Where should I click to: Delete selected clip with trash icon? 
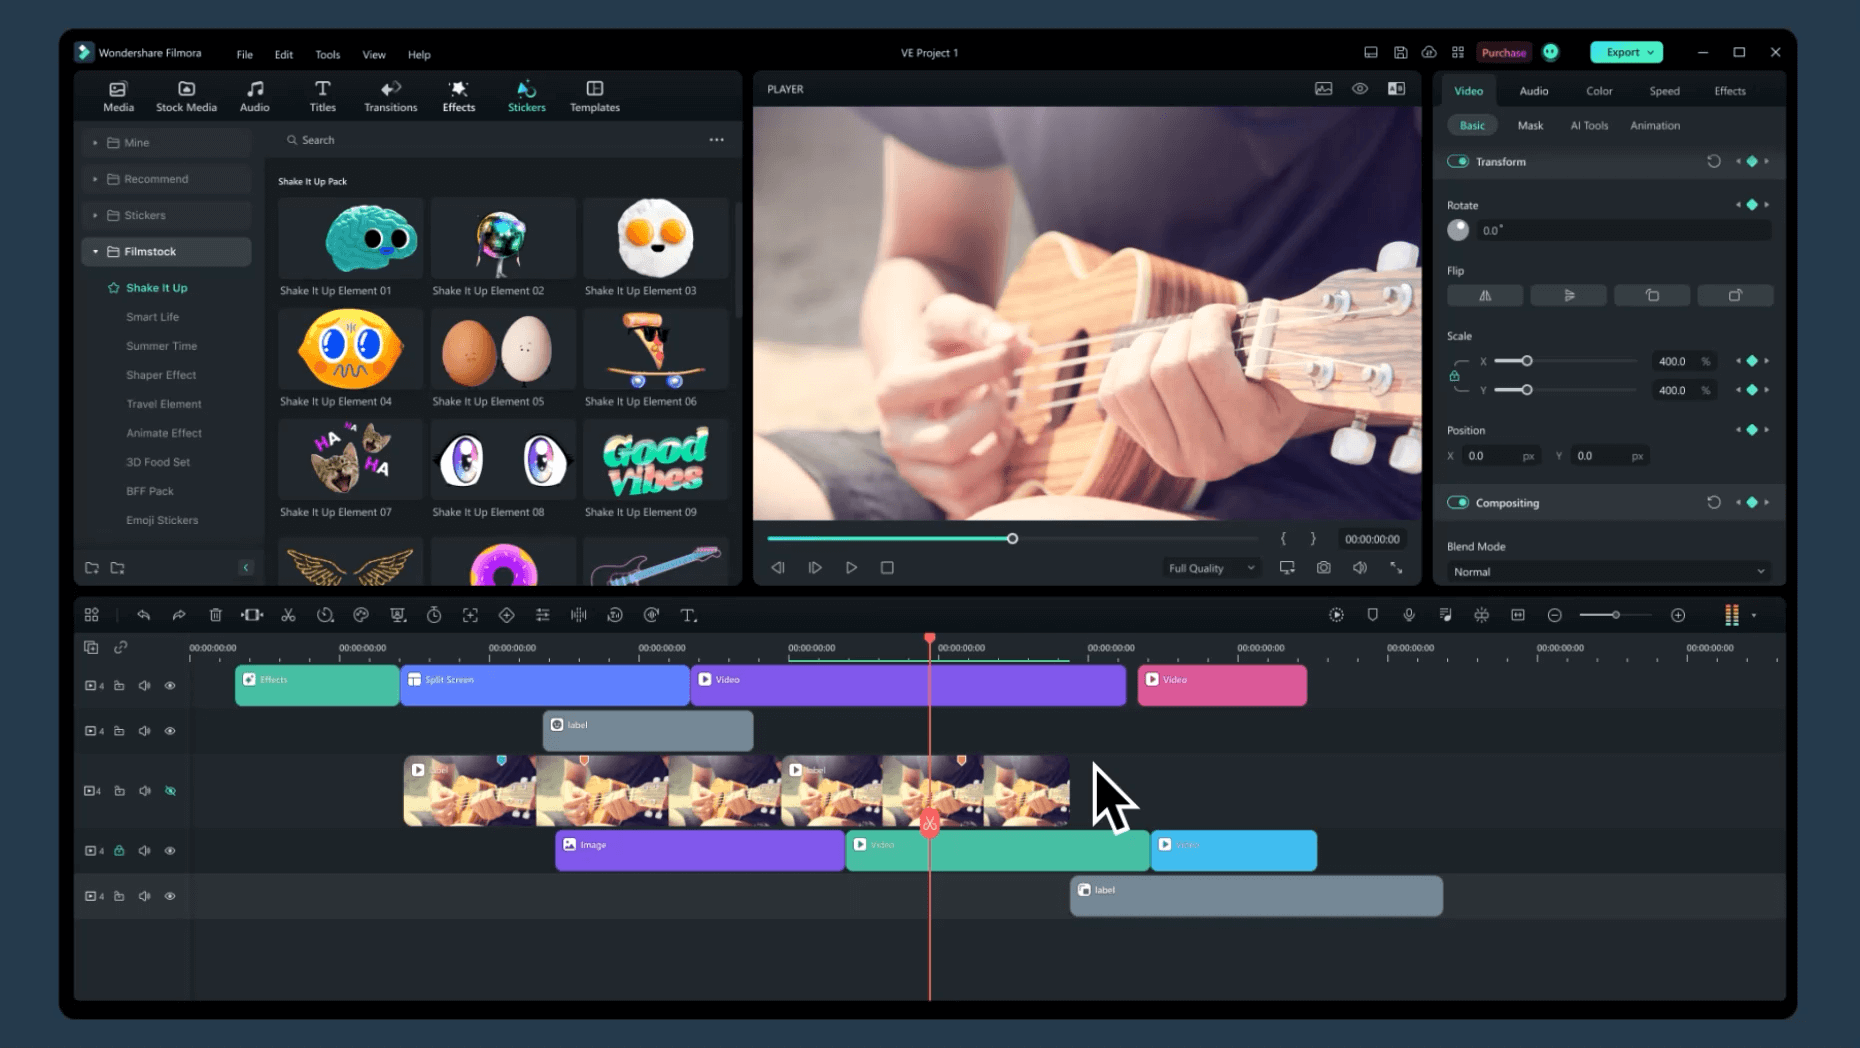click(x=216, y=615)
